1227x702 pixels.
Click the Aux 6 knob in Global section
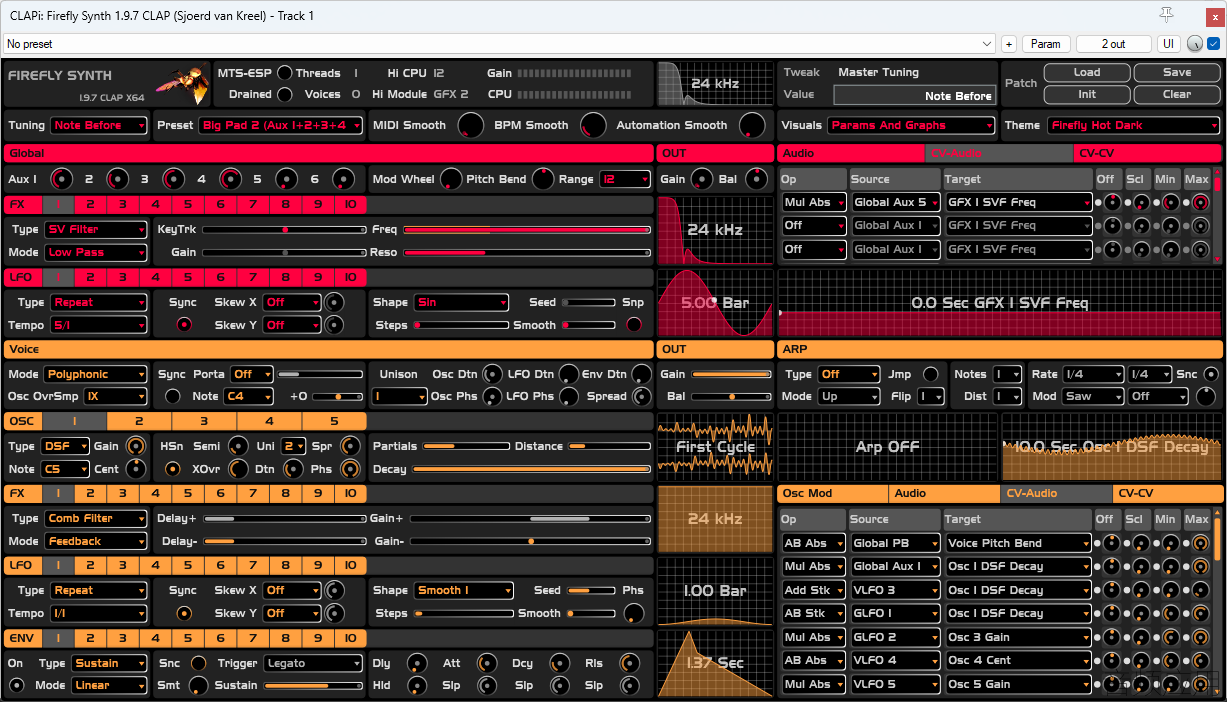point(343,179)
